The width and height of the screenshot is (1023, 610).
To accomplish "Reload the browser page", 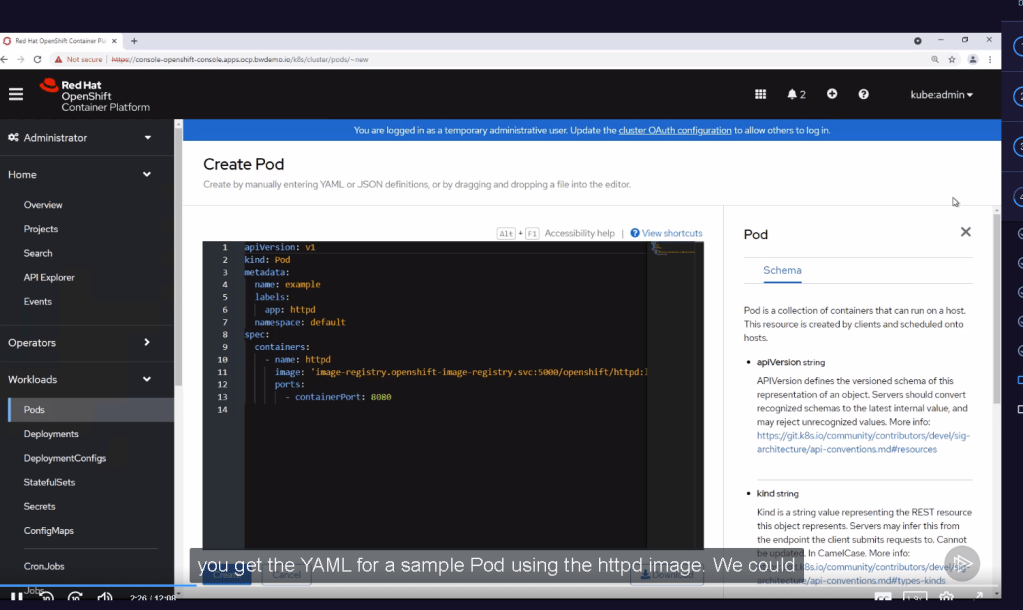I will pyautogui.click(x=37, y=59).
